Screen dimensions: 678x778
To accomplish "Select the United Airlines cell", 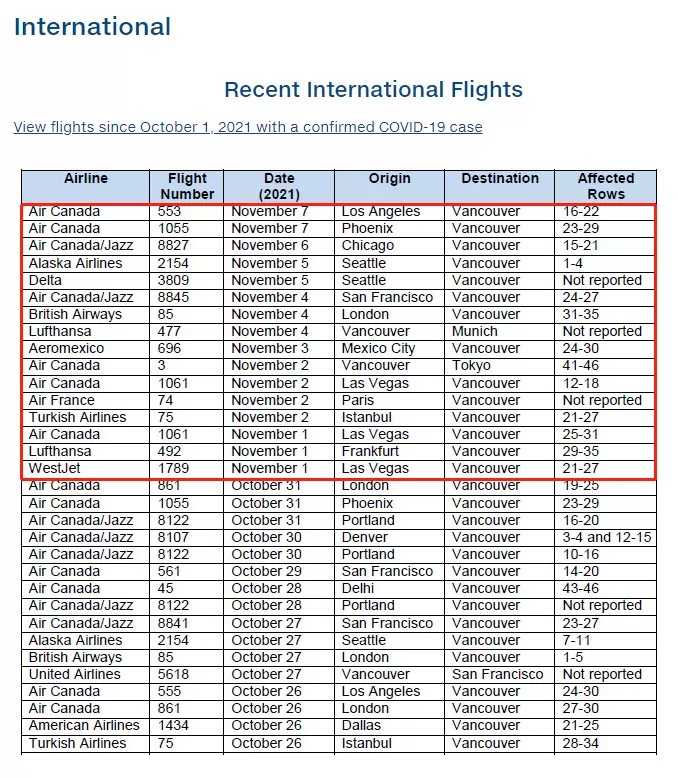I will click(x=85, y=674).
